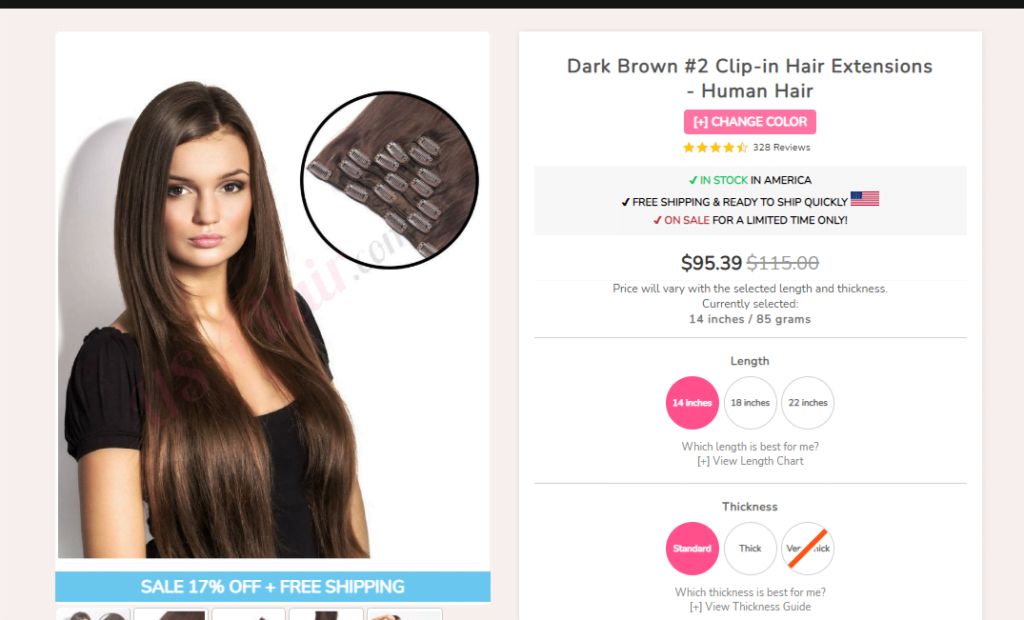Expand the View Length Chart link
The image size is (1024, 620).
(x=750, y=461)
